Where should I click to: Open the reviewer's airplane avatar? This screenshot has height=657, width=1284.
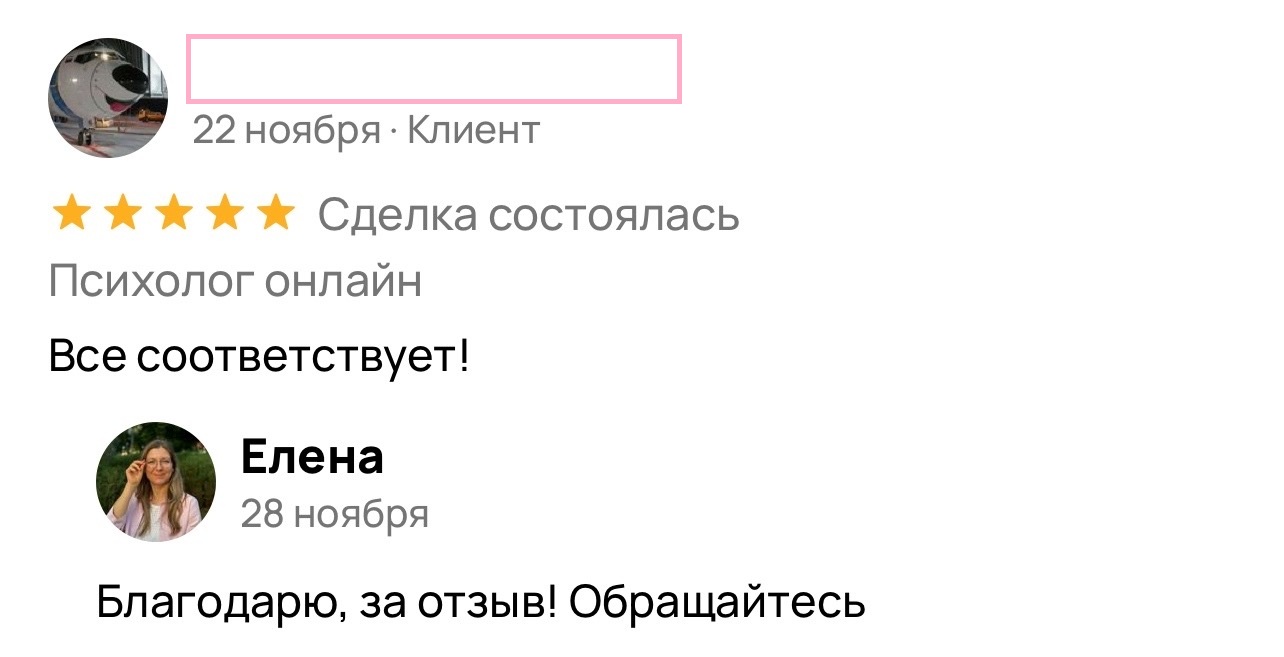click(x=108, y=98)
